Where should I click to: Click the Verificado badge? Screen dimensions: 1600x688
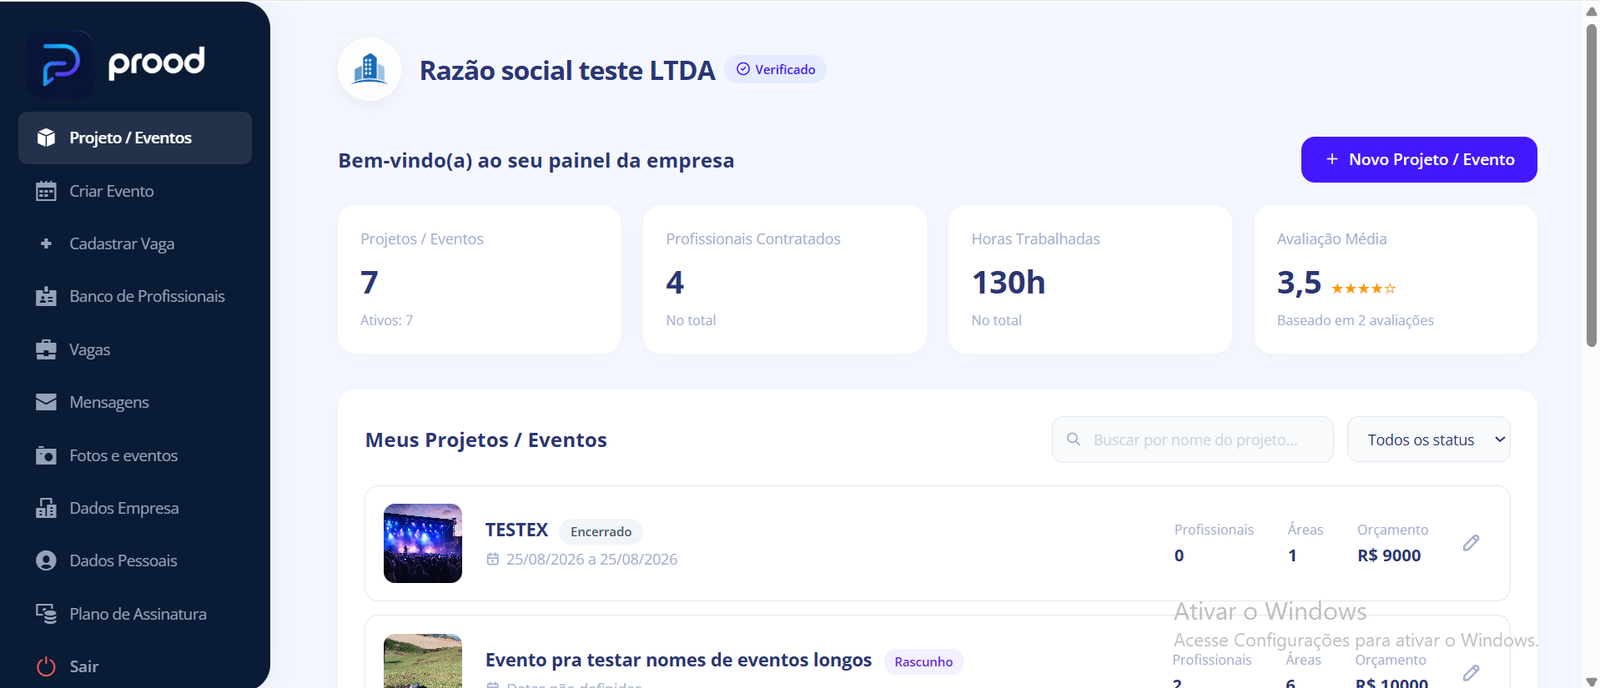coord(775,69)
